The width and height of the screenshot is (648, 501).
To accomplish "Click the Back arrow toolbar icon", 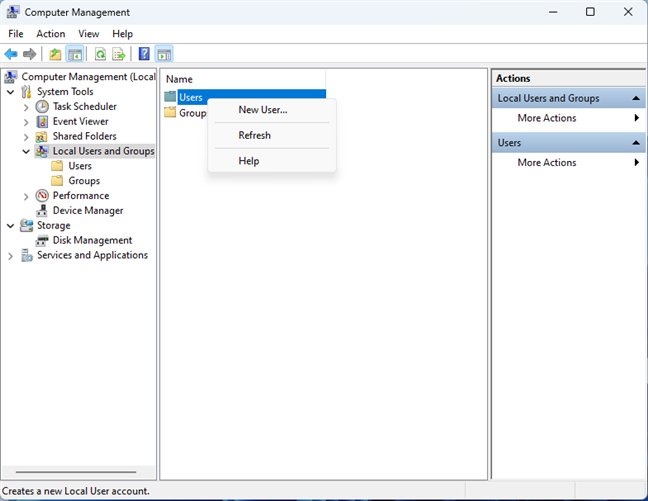I will [x=11, y=54].
